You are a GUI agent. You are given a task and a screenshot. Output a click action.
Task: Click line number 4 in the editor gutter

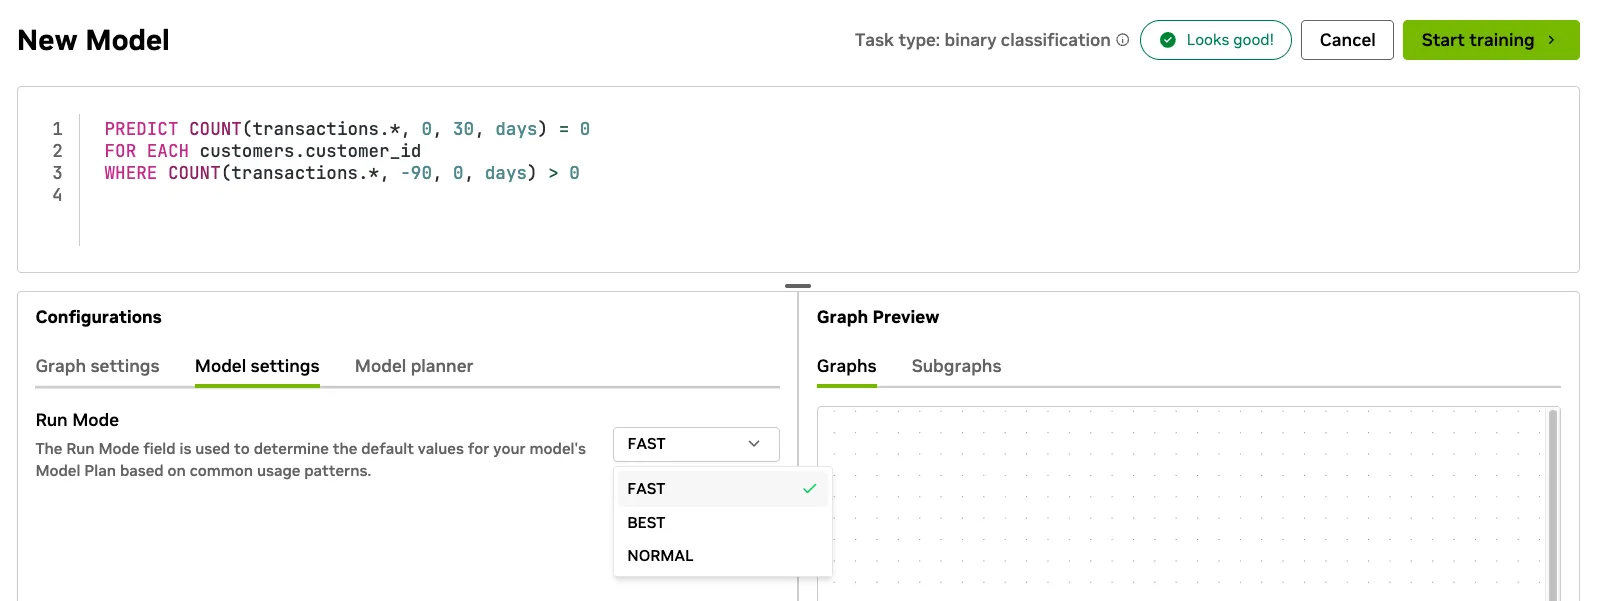coord(57,195)
